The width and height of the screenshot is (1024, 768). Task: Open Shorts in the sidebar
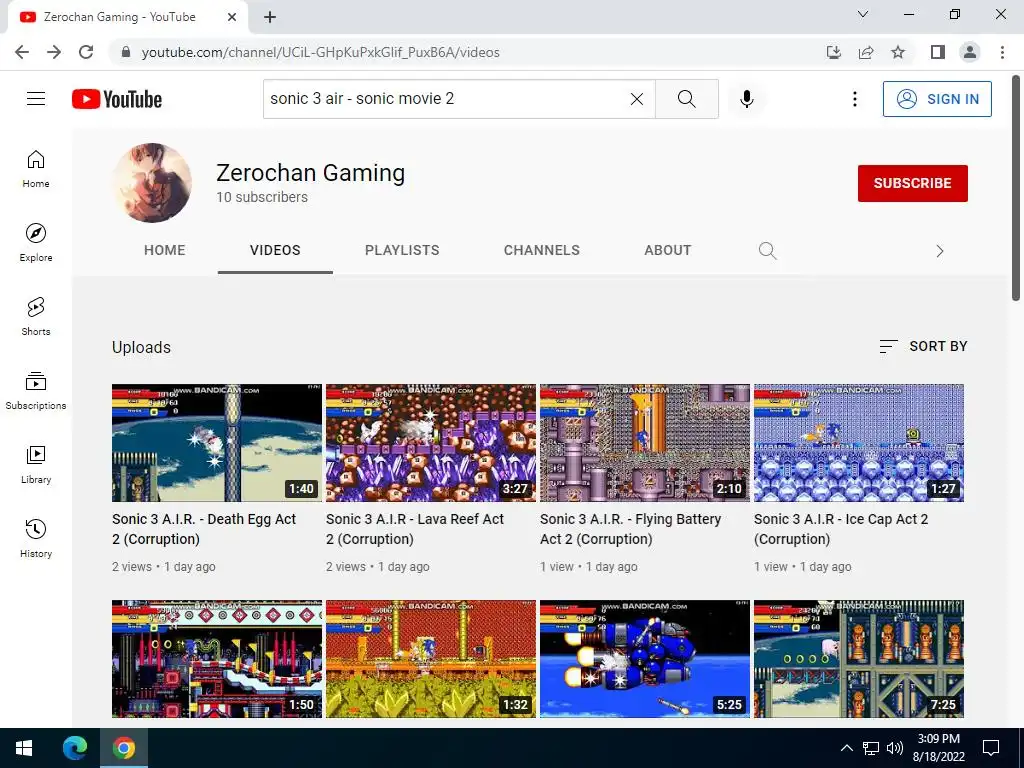click(36, 316)
